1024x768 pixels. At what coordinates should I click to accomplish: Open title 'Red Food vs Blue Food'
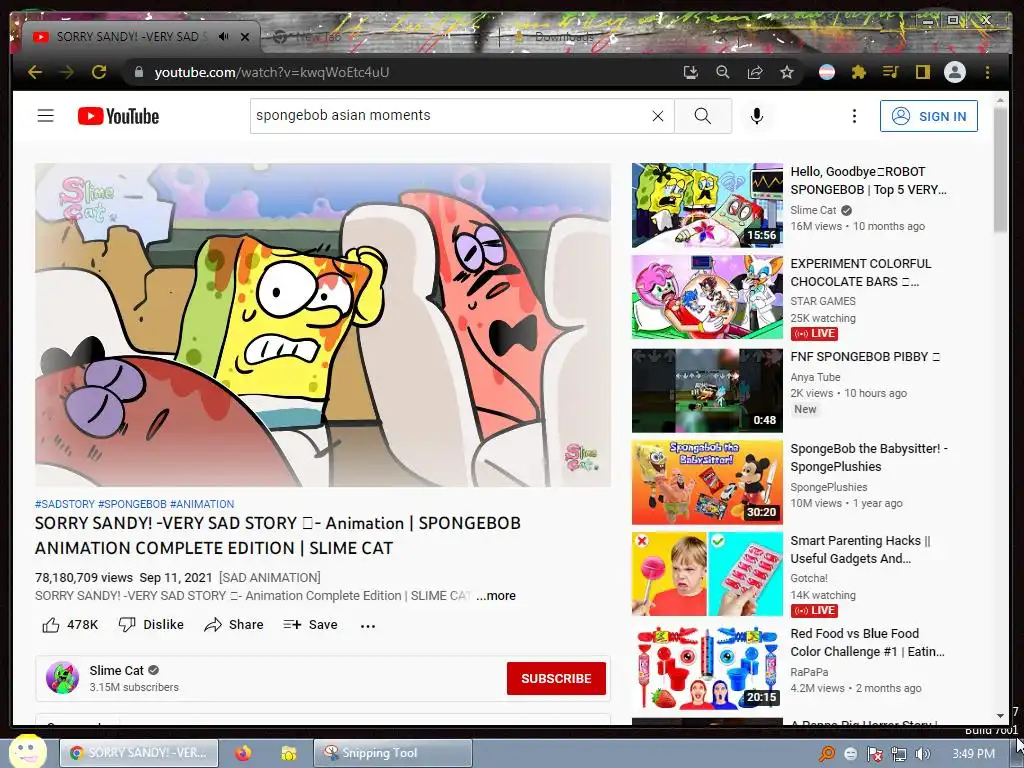pyautogui.click(x=867, y=643)
